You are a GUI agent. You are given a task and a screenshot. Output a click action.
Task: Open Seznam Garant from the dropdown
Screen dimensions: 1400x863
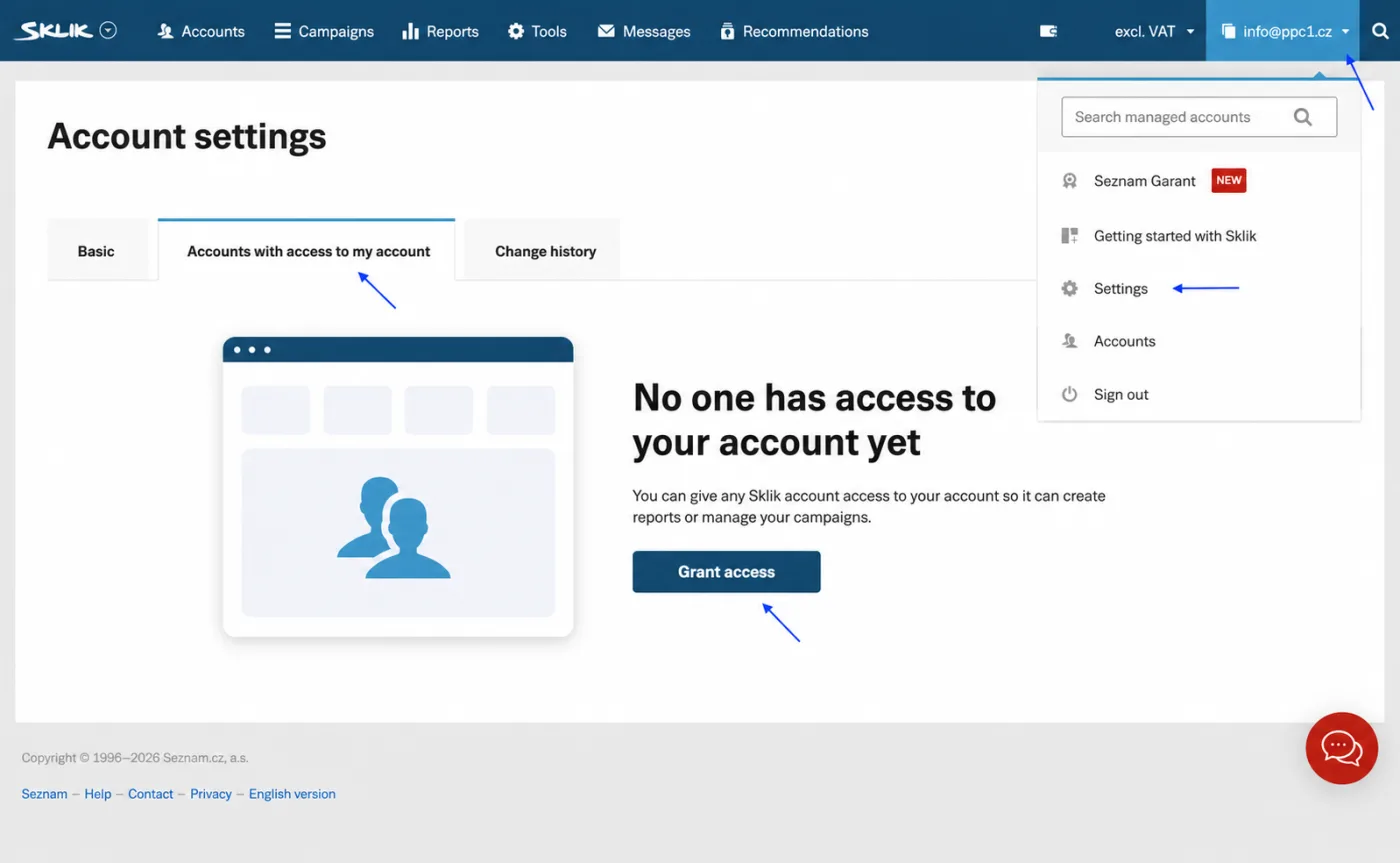pyautogui.click(x=1144, y=181)
